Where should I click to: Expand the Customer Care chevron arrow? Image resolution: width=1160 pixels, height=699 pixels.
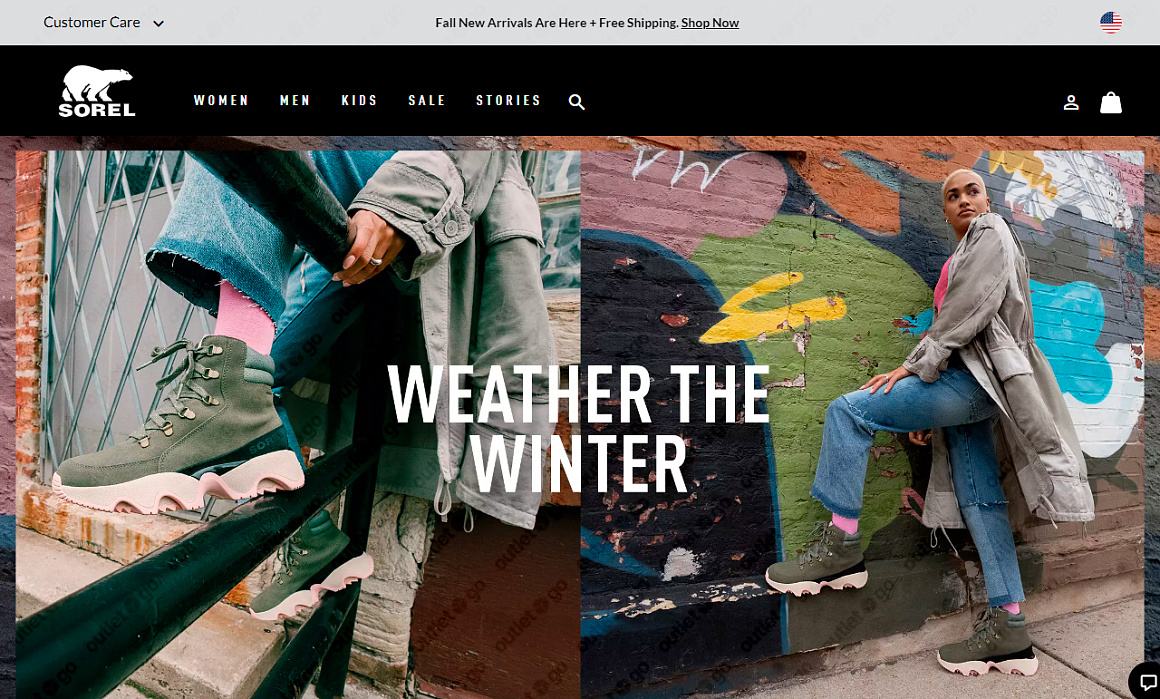pos(158,24)
